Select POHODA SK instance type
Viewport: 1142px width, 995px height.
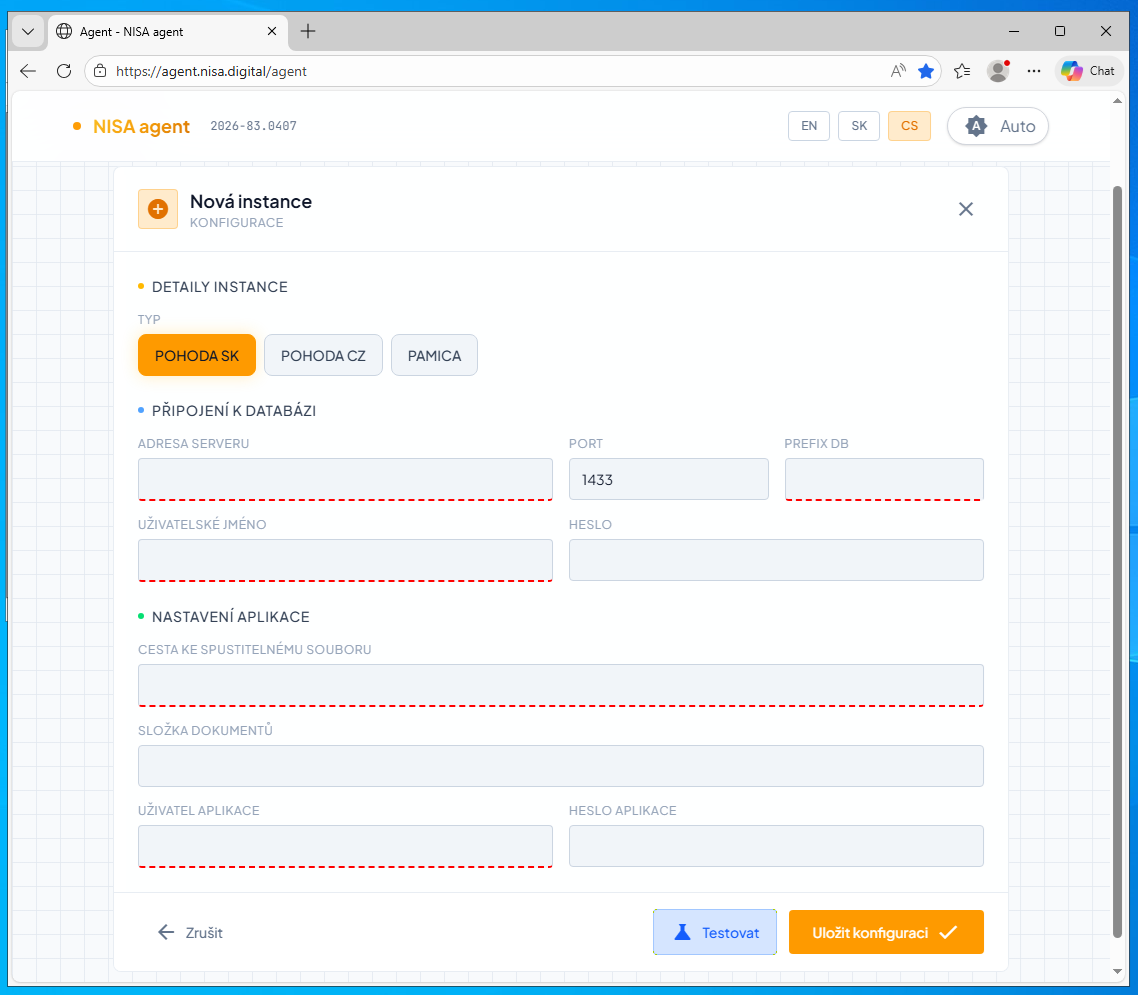(x=197, y=355)
